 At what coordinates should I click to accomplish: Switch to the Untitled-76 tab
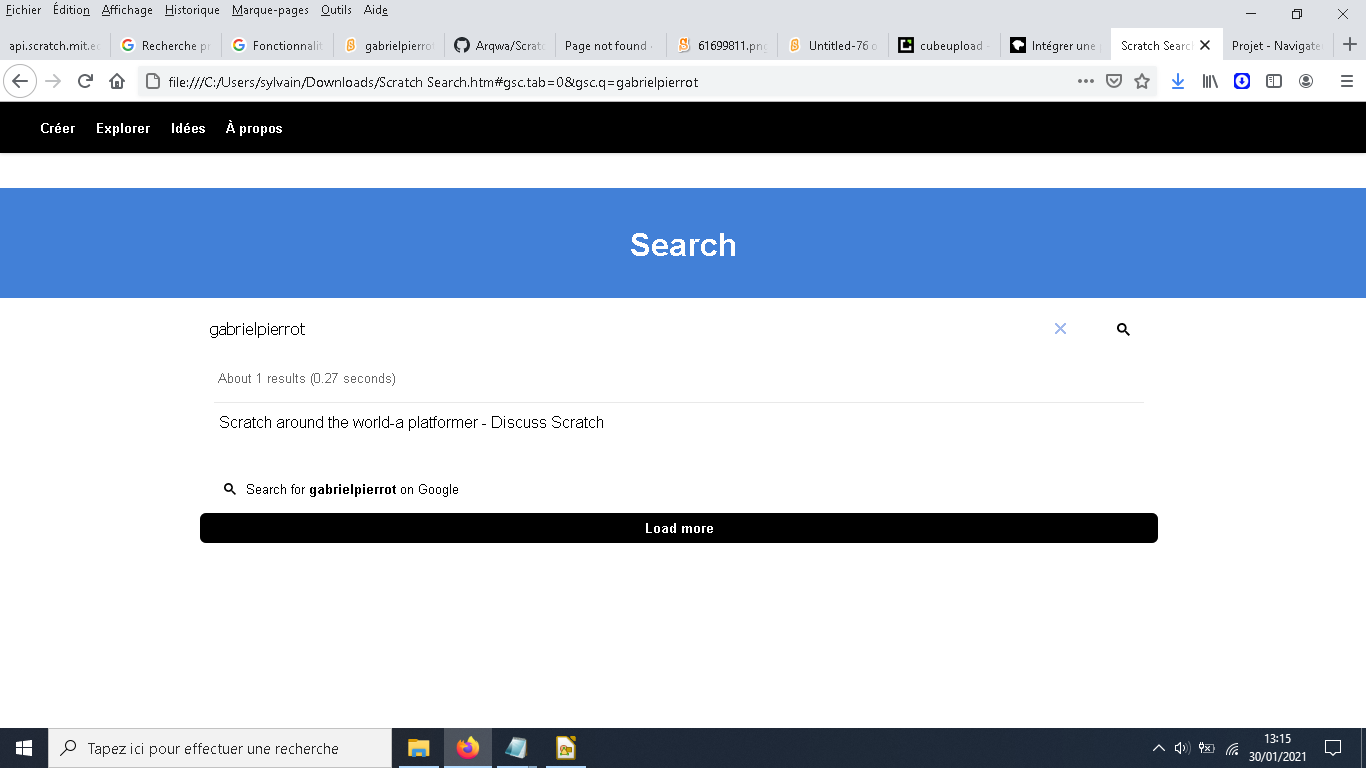[832, 45]
